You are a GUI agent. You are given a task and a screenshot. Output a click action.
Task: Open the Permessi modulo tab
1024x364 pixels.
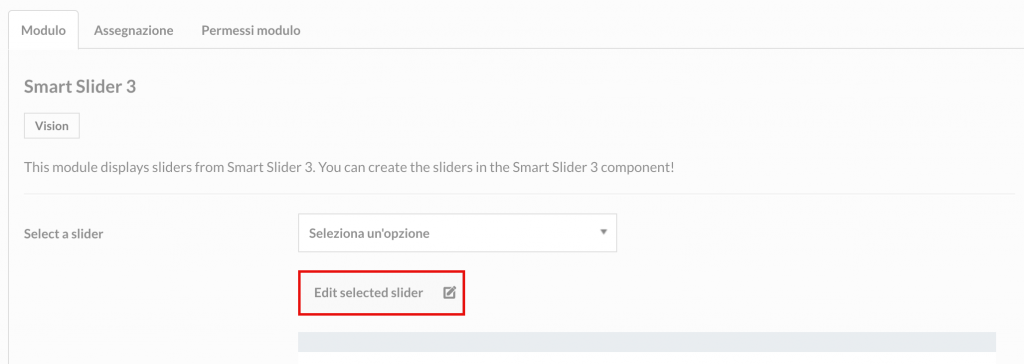251,30
